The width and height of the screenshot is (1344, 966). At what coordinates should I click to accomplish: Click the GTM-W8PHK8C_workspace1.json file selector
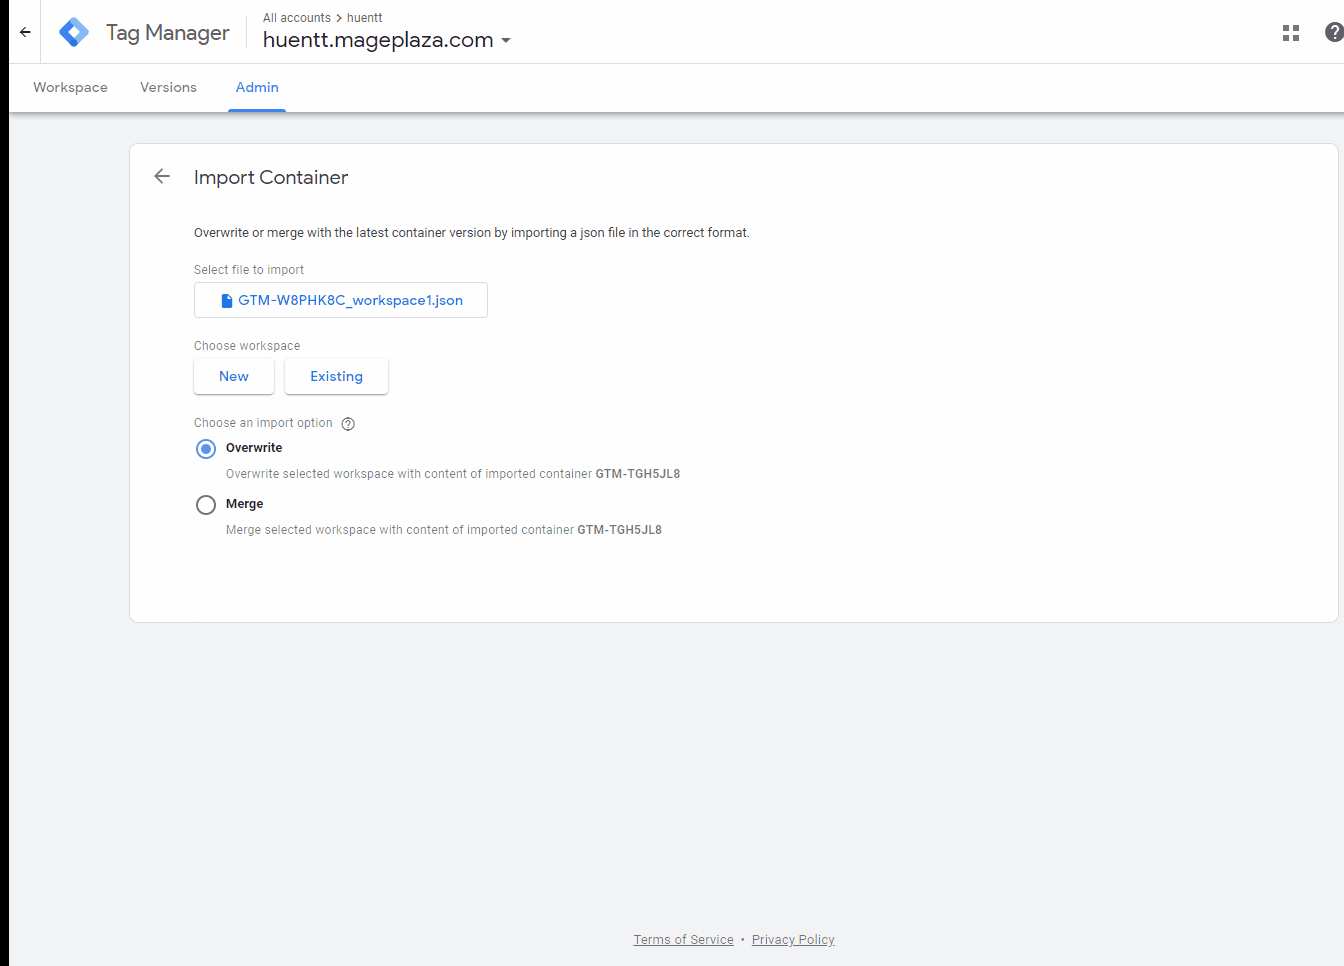pos(341,300)
